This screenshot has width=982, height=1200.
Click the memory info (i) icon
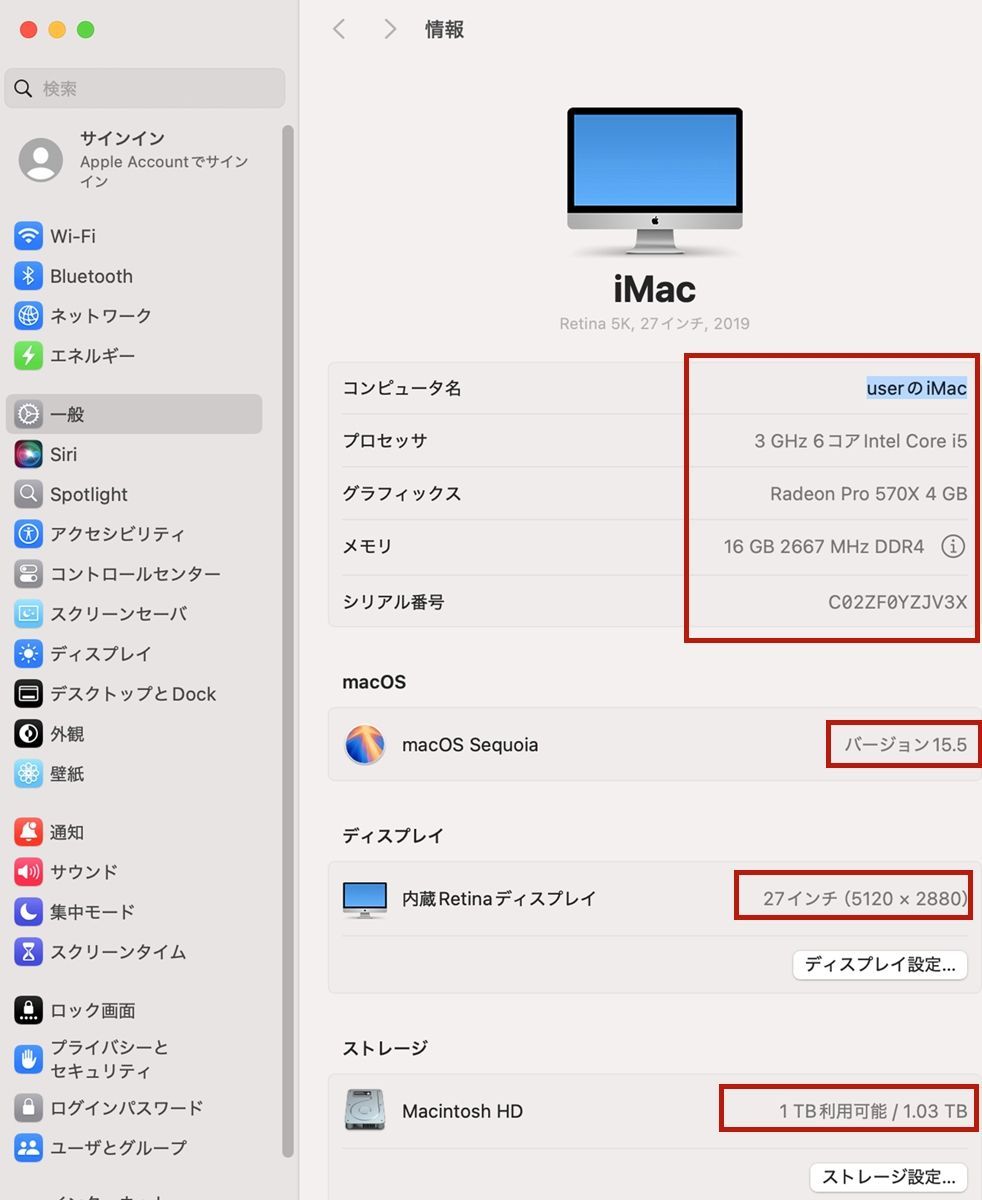pos(953,546)
